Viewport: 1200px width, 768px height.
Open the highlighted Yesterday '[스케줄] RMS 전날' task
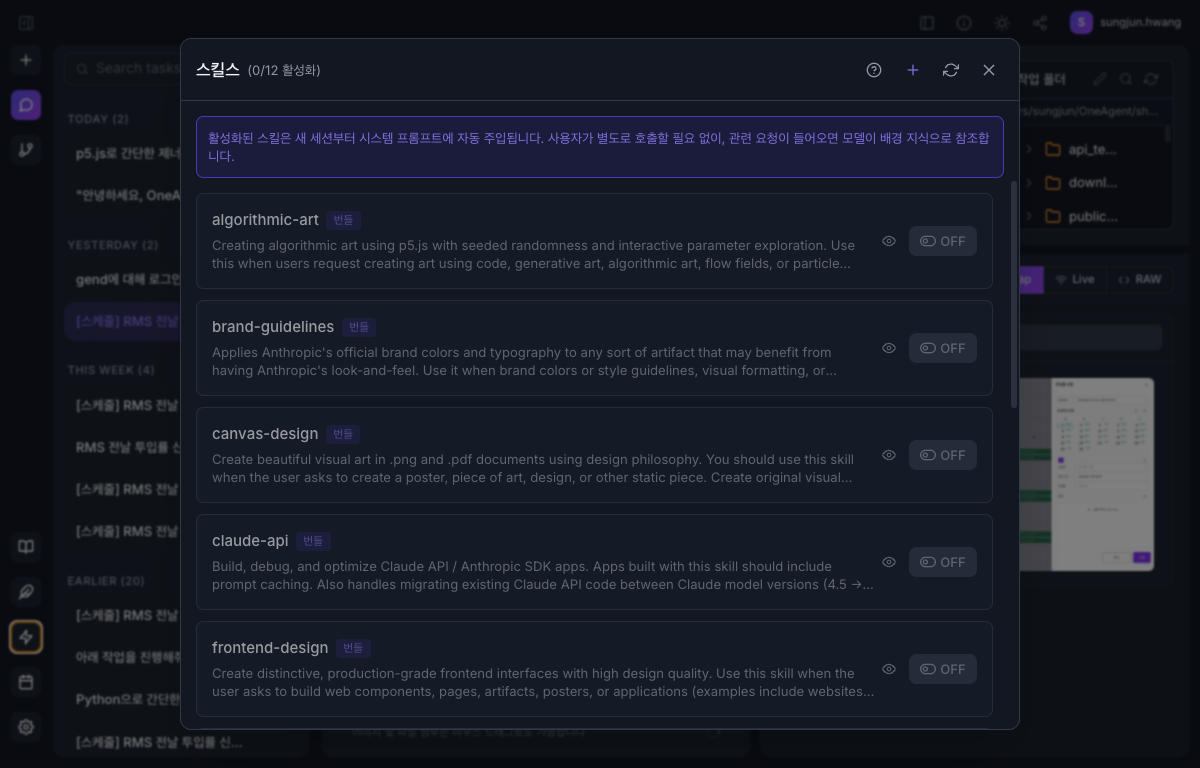point(123,321)
